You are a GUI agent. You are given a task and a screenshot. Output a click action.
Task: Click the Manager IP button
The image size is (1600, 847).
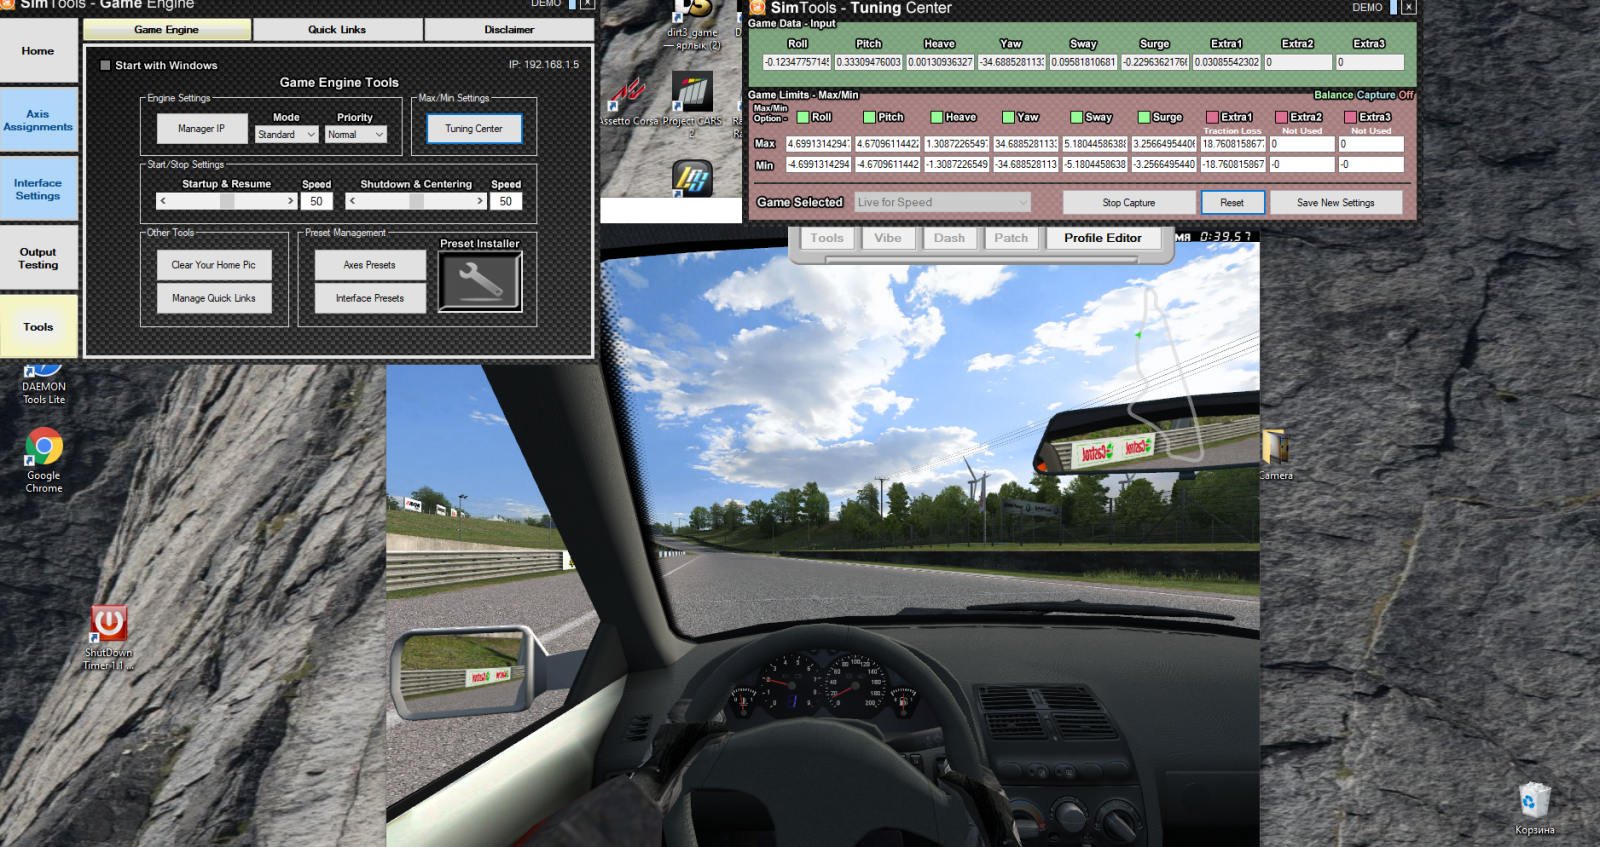pos(201,128)
